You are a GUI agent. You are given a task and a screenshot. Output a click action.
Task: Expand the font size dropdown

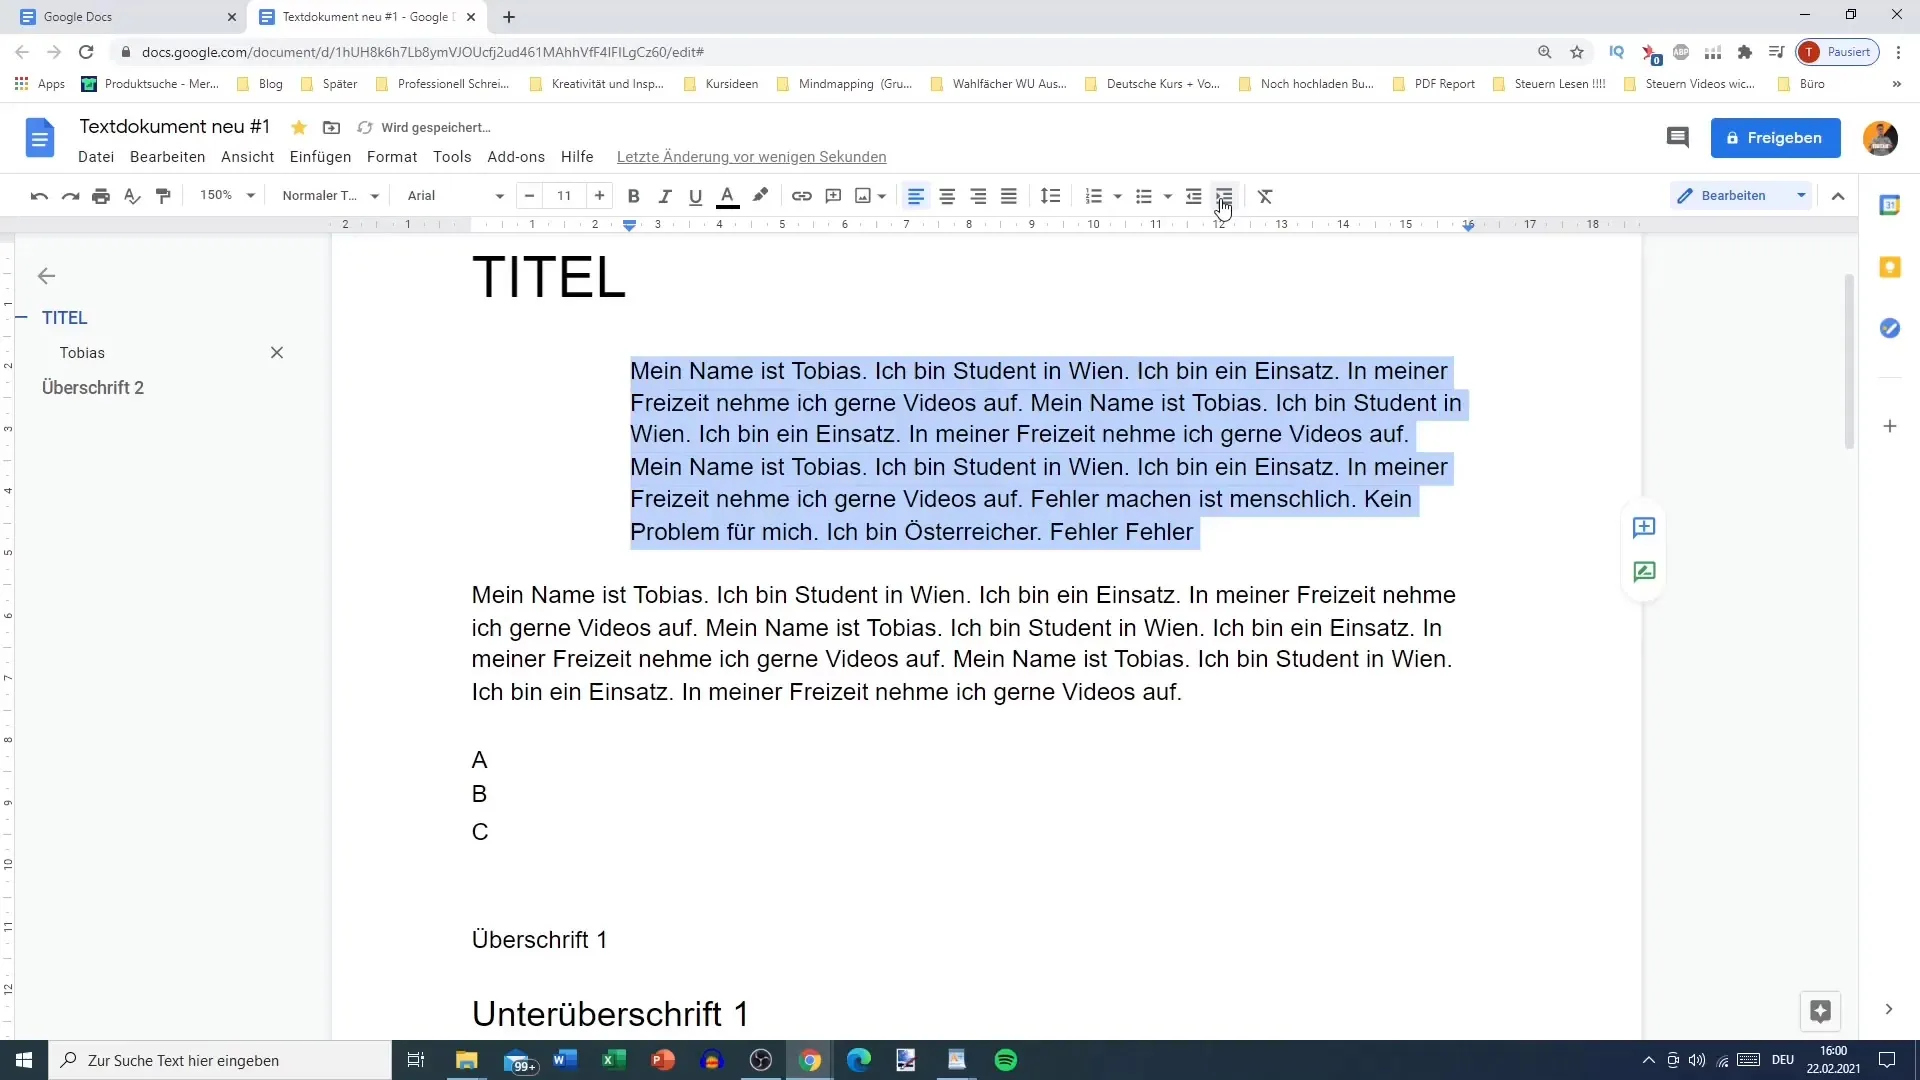(x=564, y=195)
